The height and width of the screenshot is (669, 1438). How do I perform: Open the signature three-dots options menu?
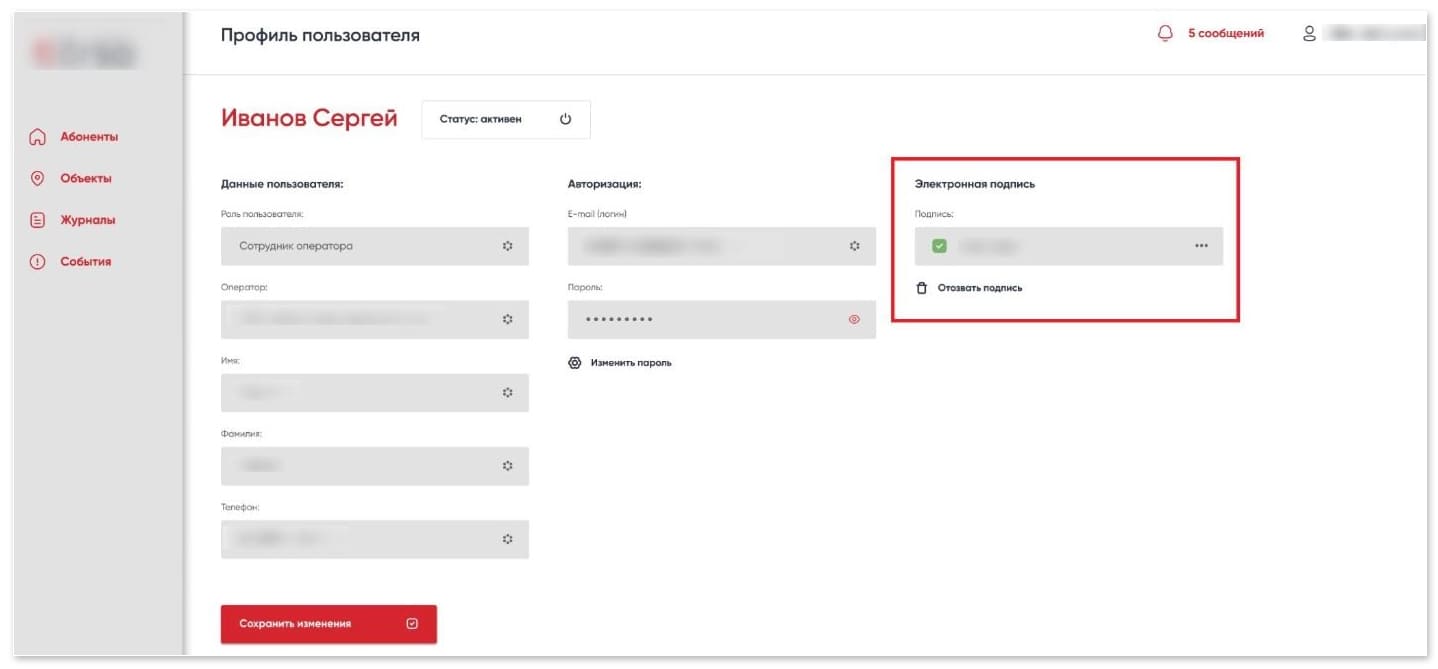pos(1201,246)
